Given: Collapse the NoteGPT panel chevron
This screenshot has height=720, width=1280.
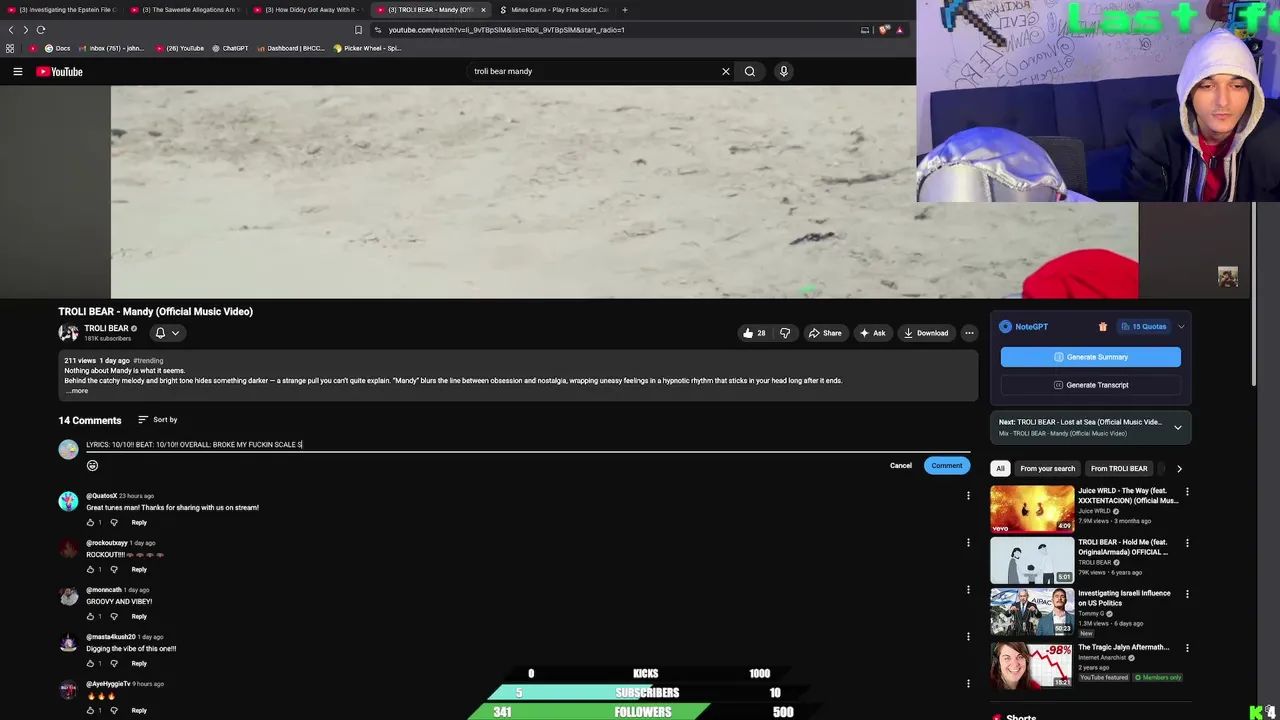Looking at the screenshot, I should point(1181,326).
